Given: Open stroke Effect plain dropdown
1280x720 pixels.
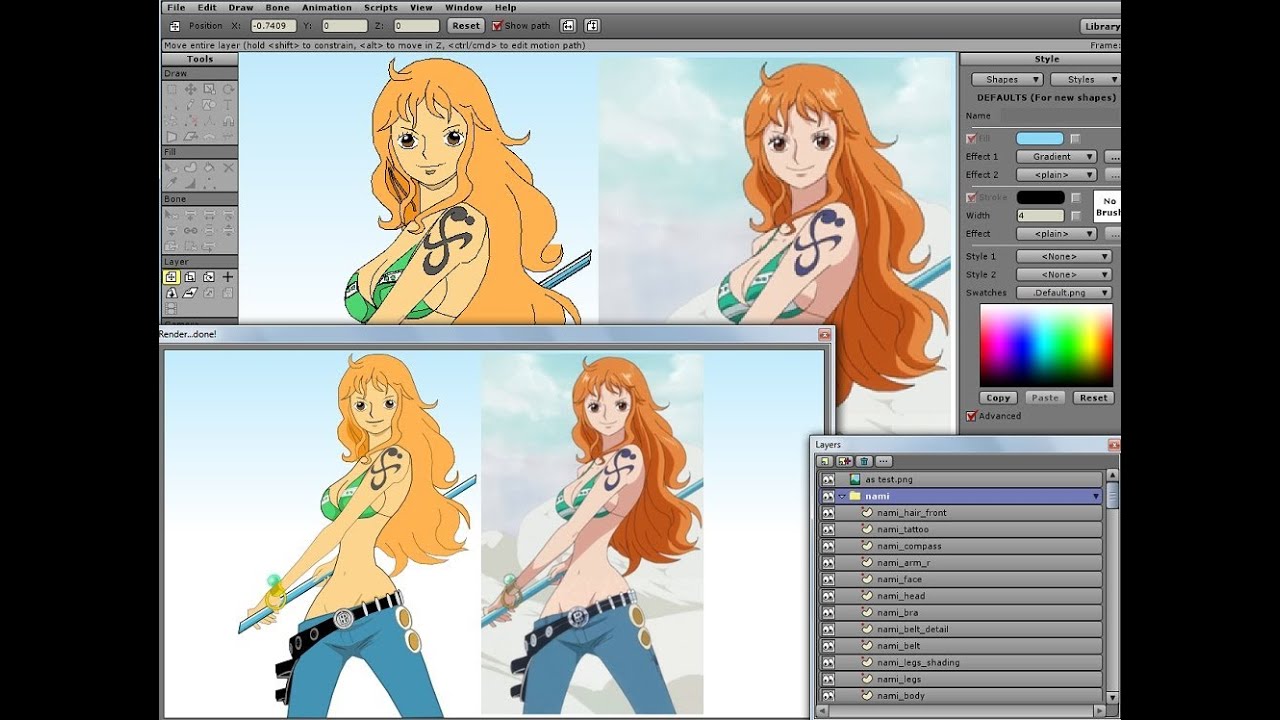Looking at the screenshot, I should 1057,234.
